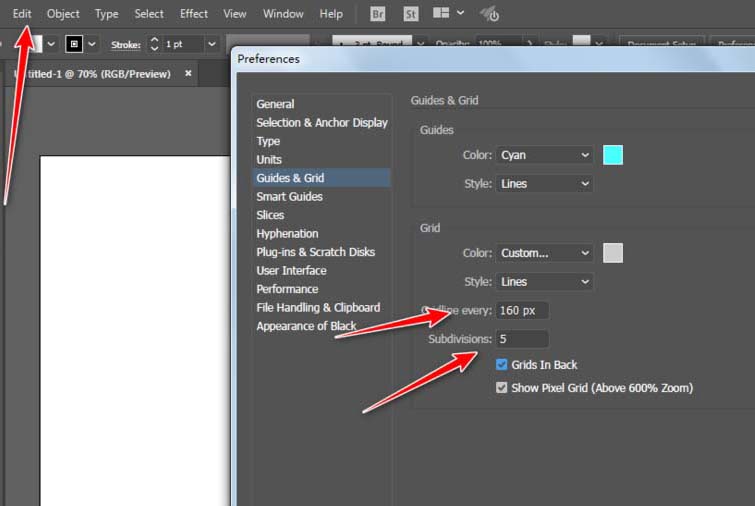
Task: Toggle the Show Pixel Grid checkbox
Action: pyautogui.click(x=502, y=388)
